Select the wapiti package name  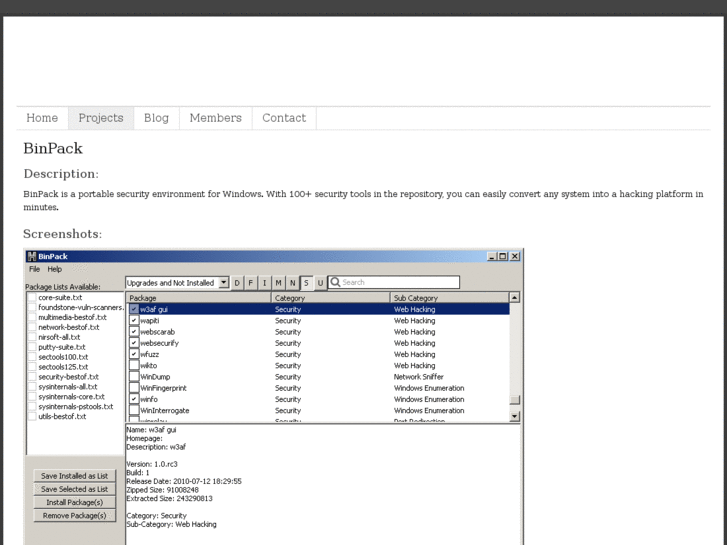(x=150, y=321)
